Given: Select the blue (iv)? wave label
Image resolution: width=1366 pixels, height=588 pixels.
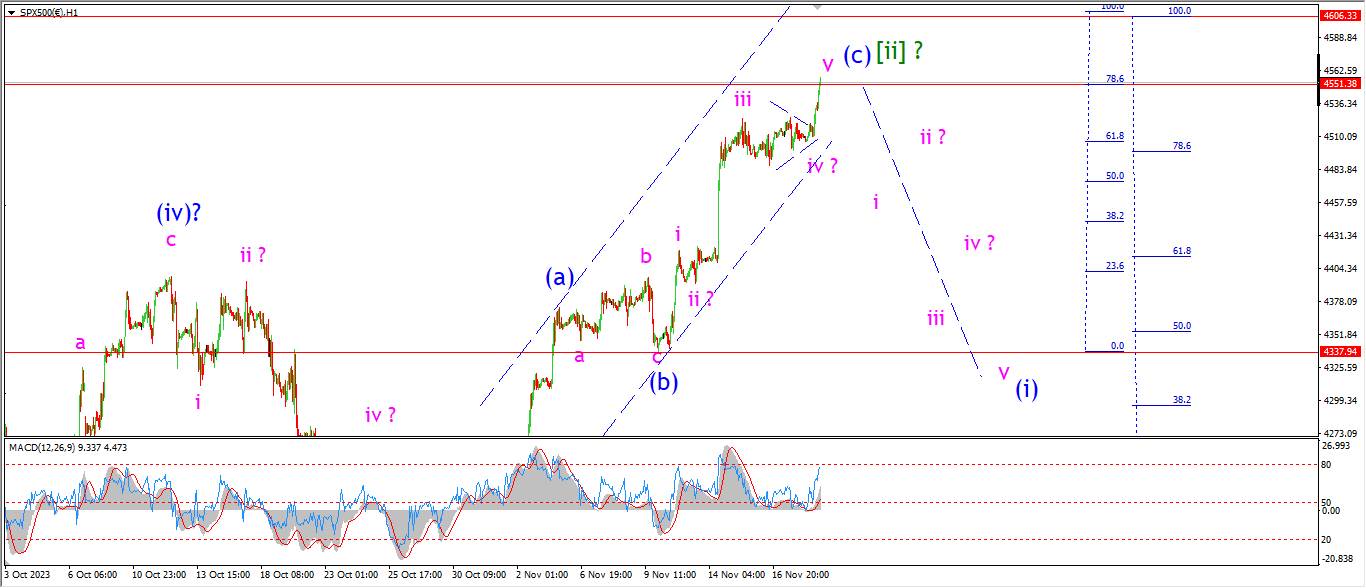Looking at the screenshot, I should (x=181, y=212).
